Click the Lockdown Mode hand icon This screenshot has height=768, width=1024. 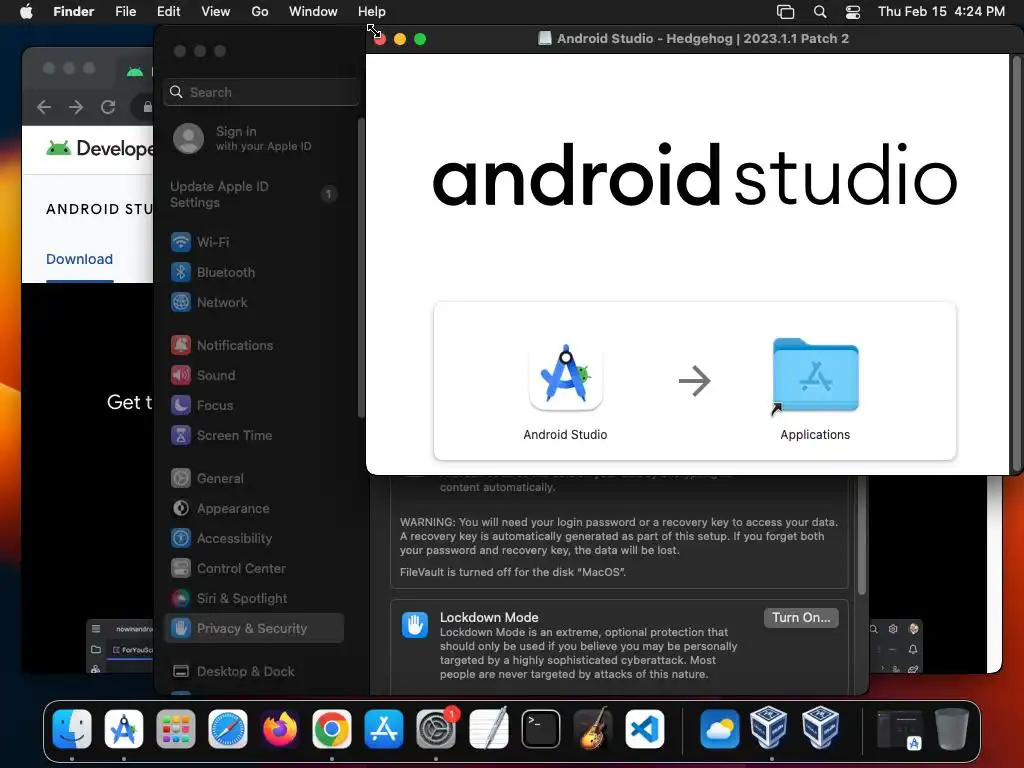pos(415,625)
